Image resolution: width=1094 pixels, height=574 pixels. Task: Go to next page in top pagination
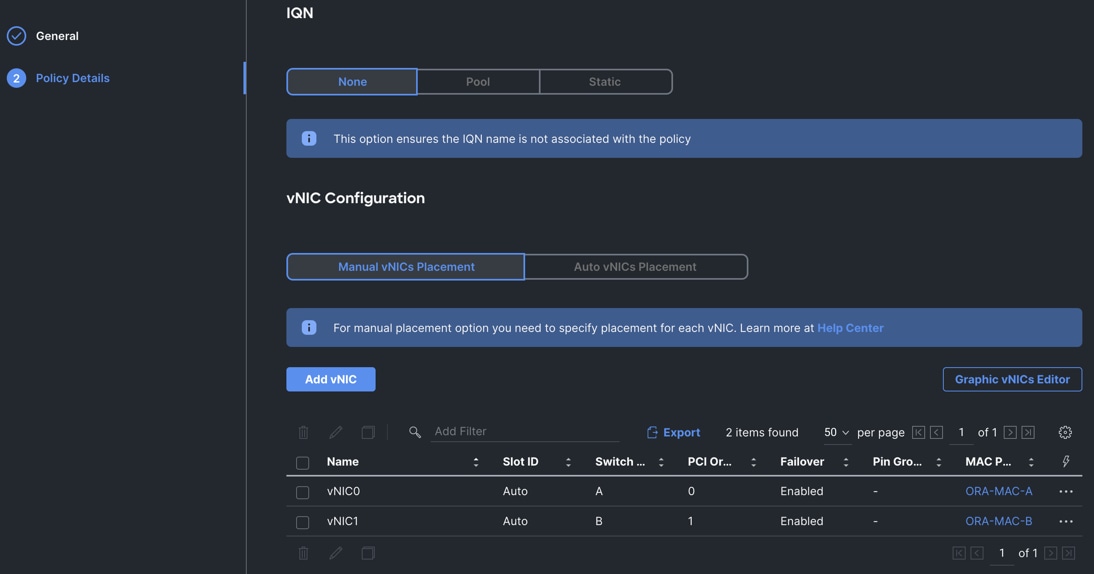coord(1010,432)
